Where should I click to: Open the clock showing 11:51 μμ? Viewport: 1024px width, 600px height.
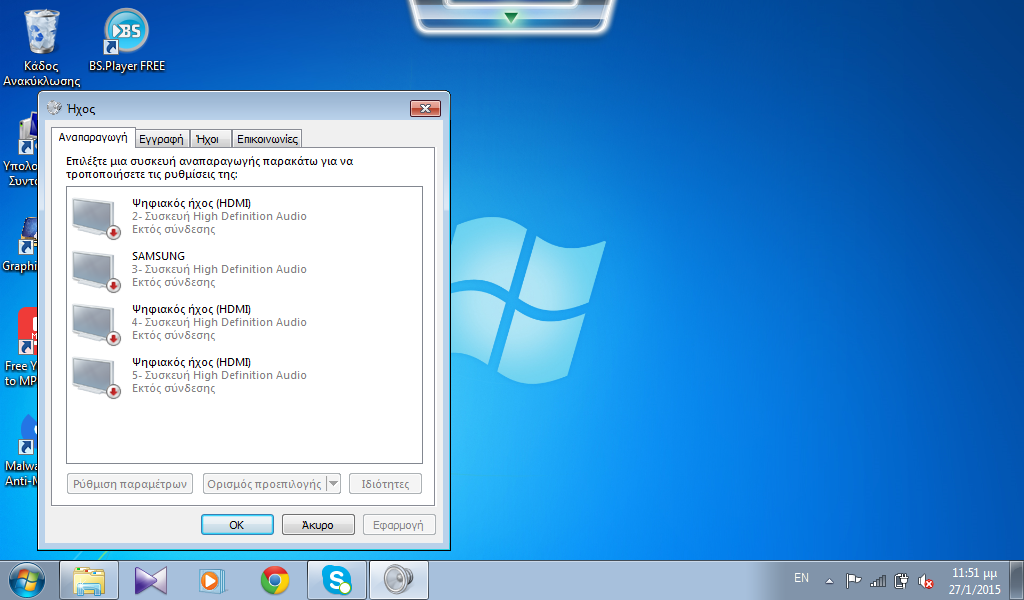pos(974,581)
